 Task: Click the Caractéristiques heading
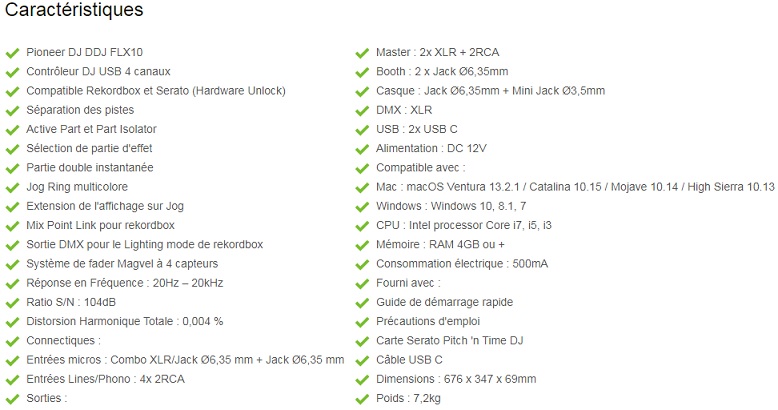click(x=74, y=11)
